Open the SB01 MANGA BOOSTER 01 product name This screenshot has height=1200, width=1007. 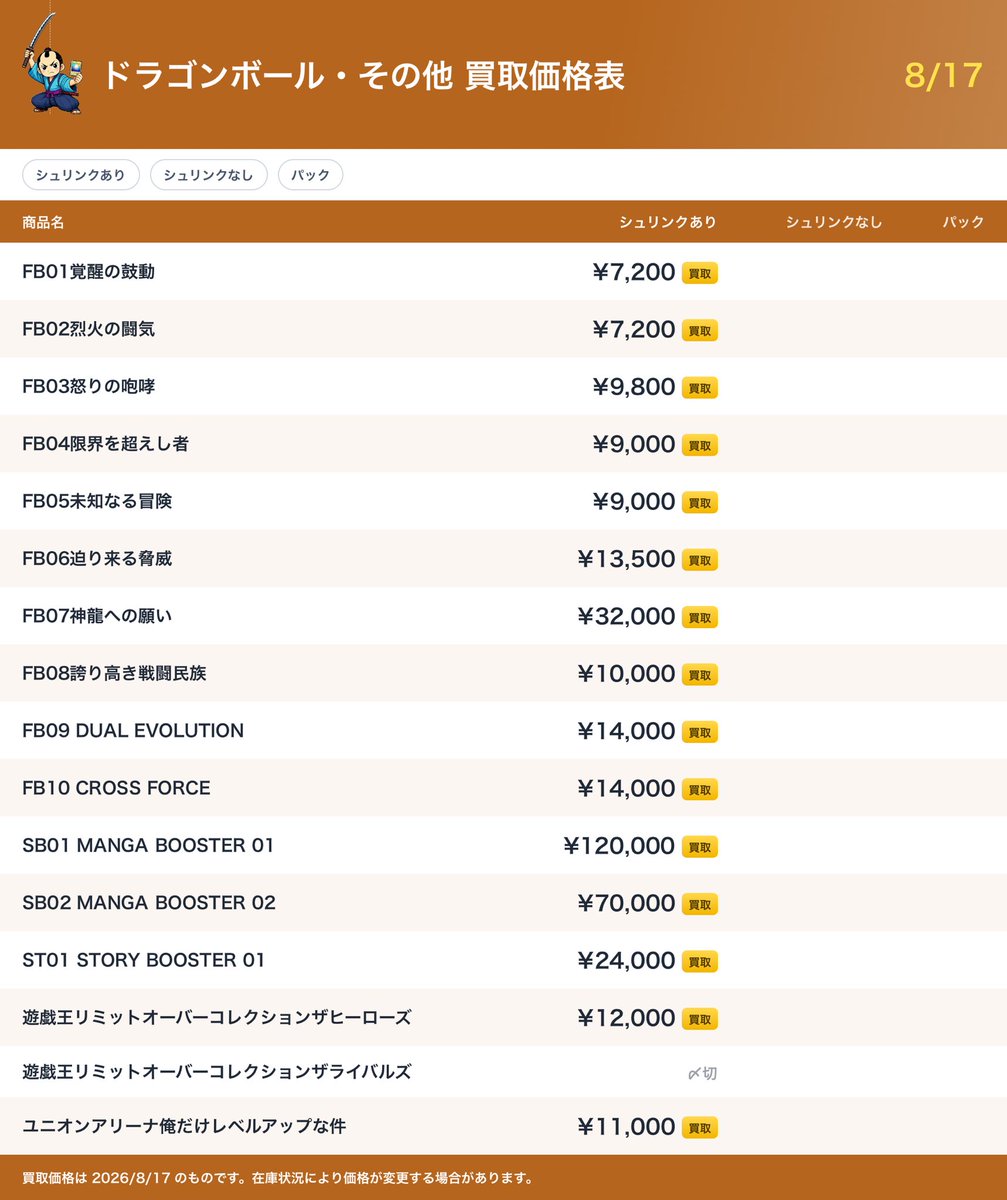point(148,846)
